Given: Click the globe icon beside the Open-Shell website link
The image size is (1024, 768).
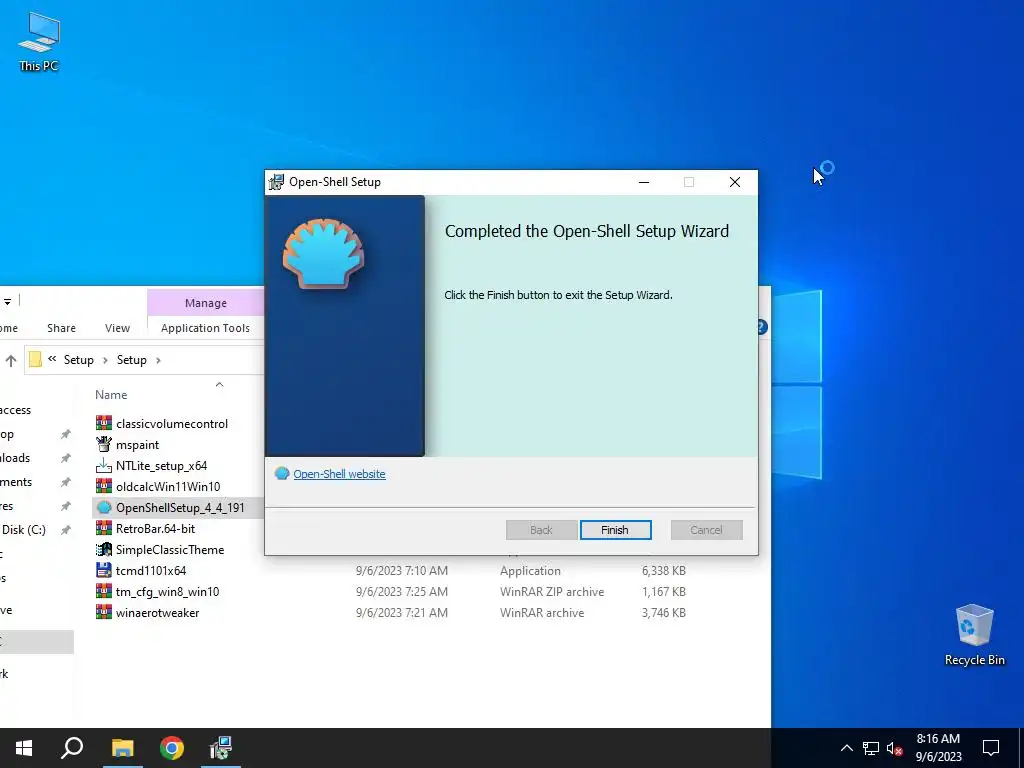Looking at the screenshot, I should point(281,473).
